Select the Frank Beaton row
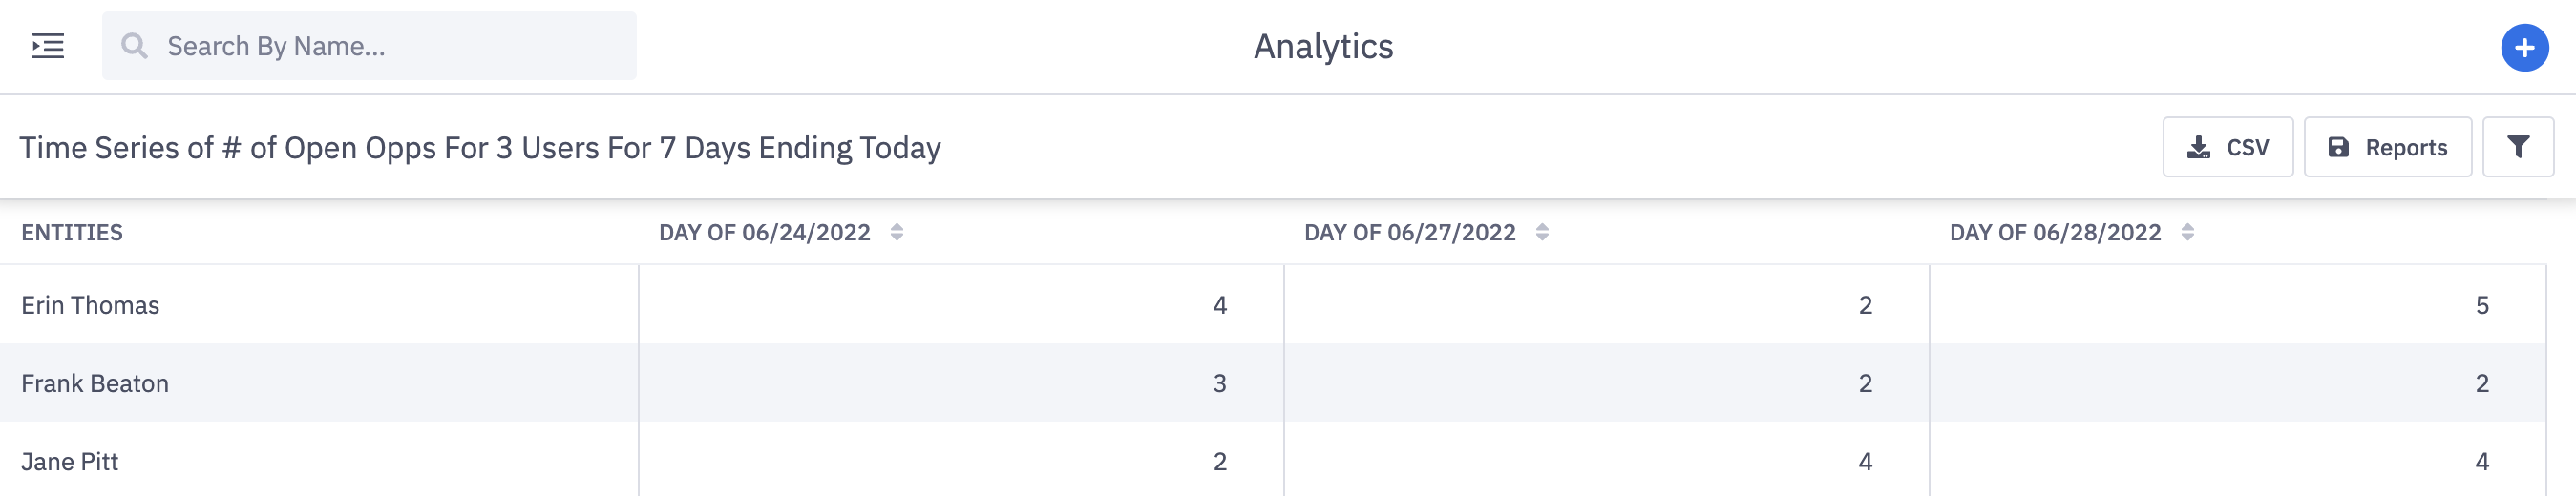This screenshot has width=2576, height=496. pos(95,383)
